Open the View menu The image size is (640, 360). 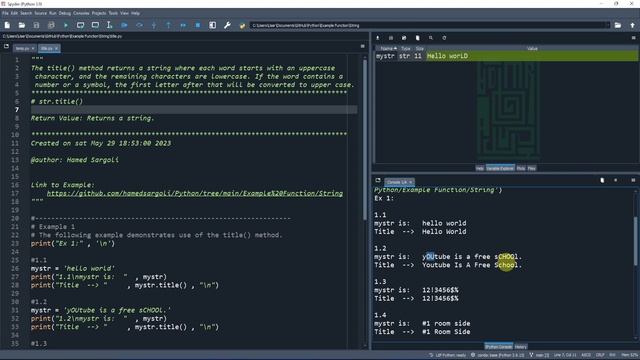[x=124, y=13]
